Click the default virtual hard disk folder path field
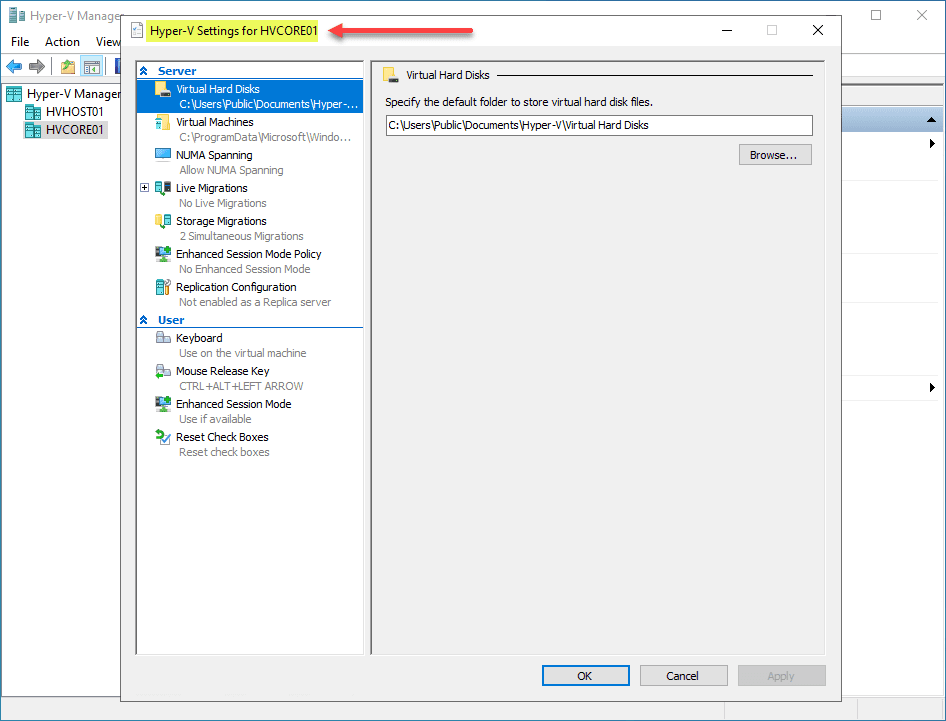The width and height of the screenshot is (946, 721). 598,125
